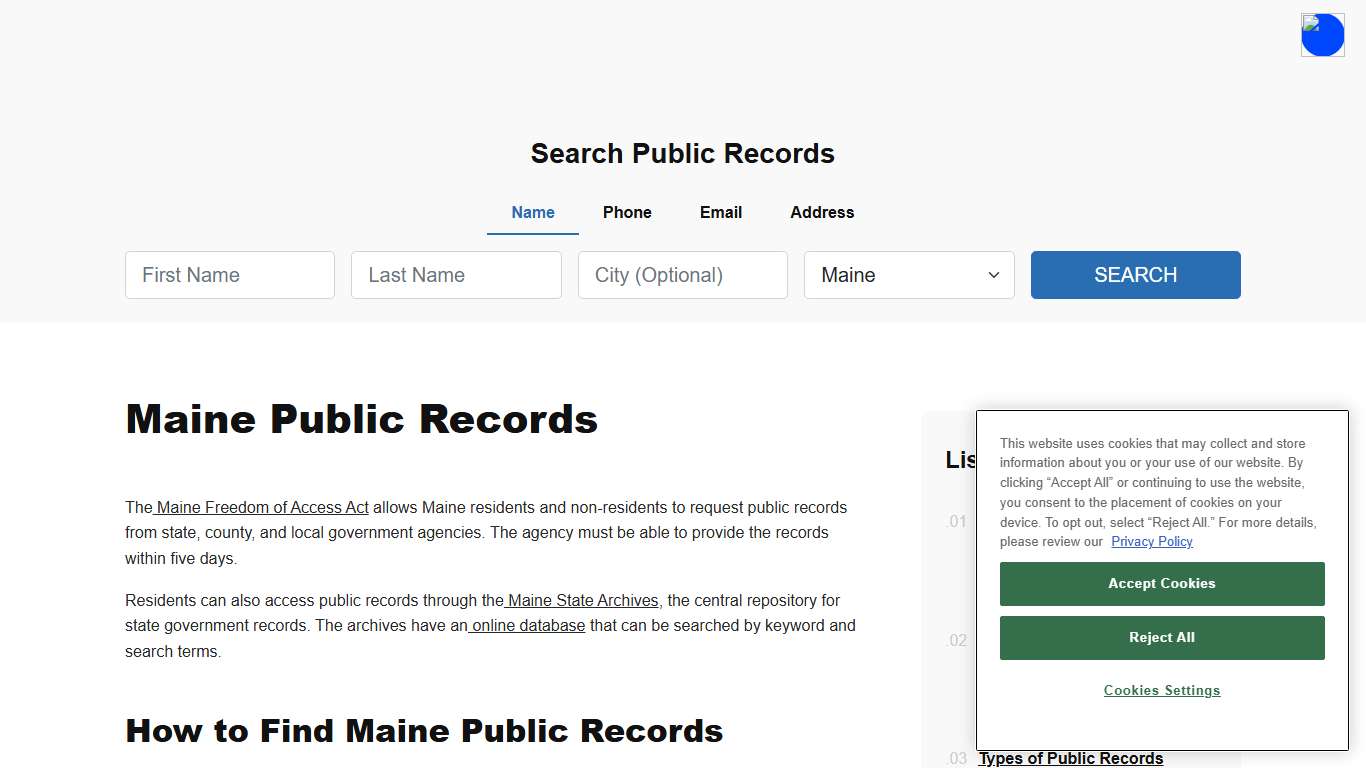The width and height of the screenshot is (1366, 768).
Task: Click the City (Optional) input field
Action: click(682, 275)
